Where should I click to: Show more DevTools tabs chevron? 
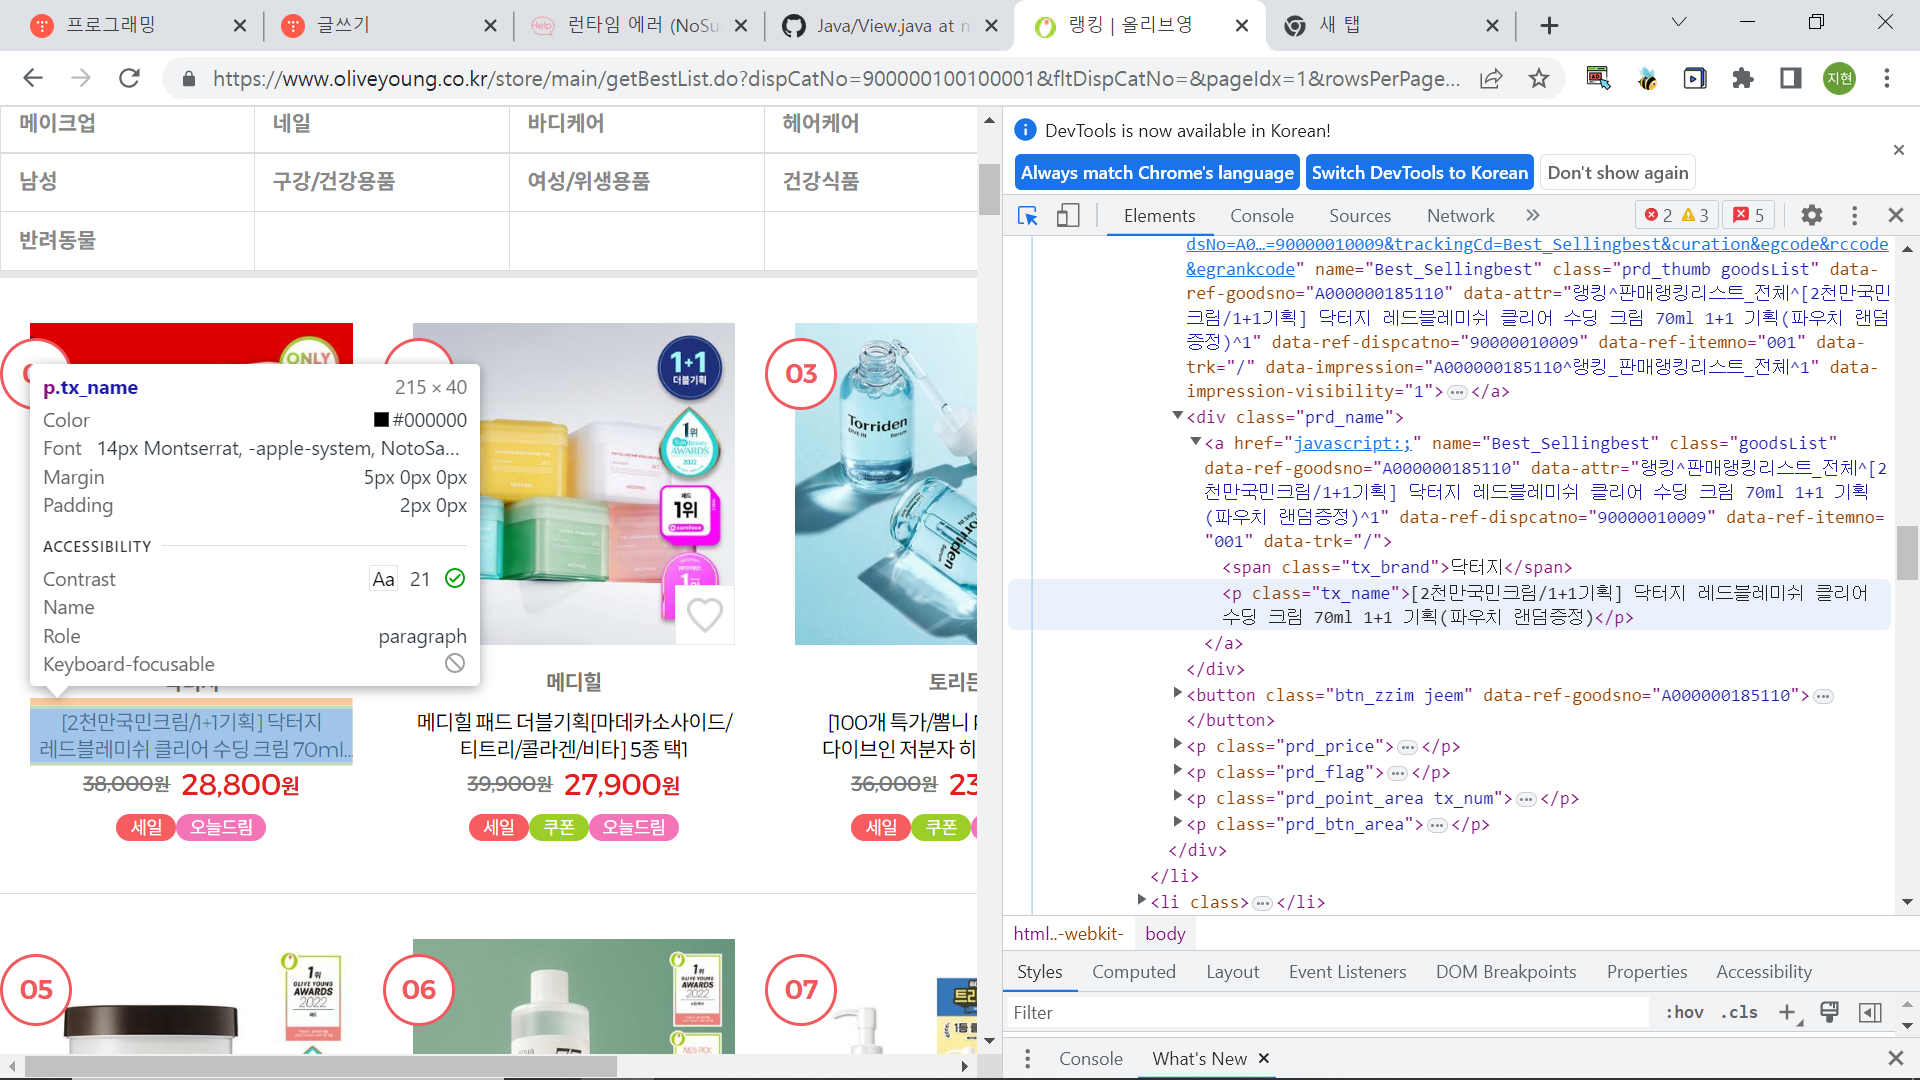[x=1533, y=215]
